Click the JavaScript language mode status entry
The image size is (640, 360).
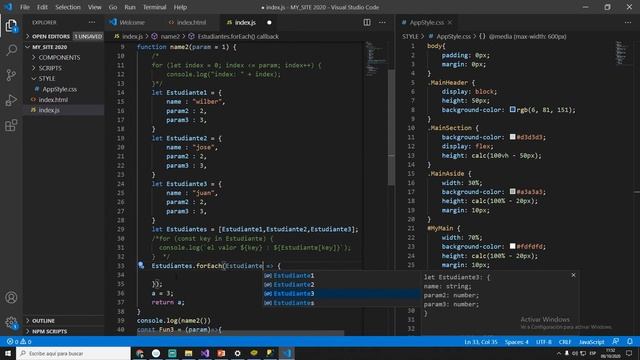(x=591, y=342)
